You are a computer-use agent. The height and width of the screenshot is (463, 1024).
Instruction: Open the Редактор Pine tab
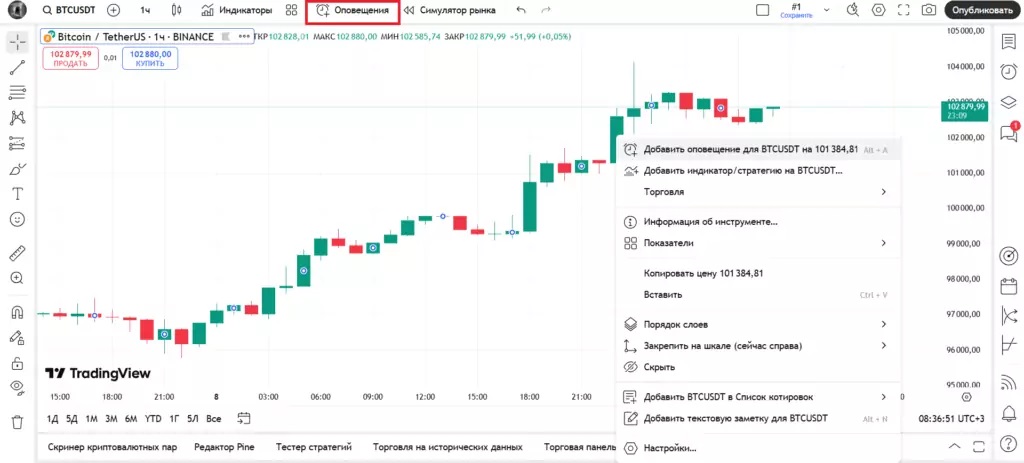(224, 447)
